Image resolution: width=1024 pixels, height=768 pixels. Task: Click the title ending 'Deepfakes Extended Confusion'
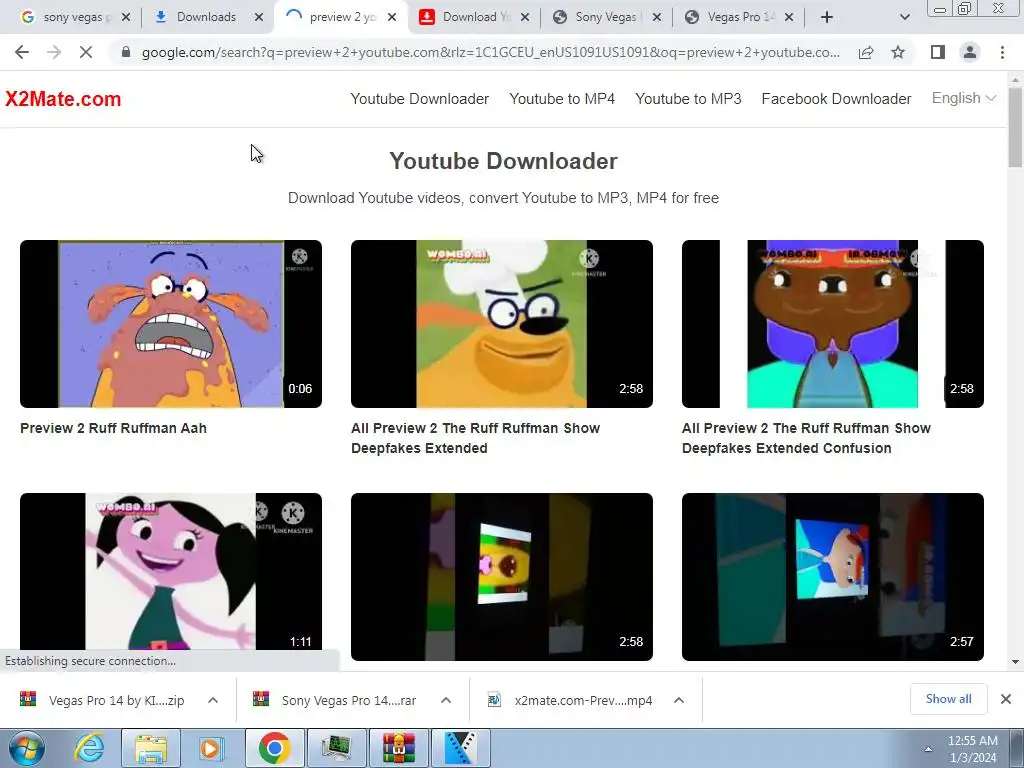click(807, 438)
